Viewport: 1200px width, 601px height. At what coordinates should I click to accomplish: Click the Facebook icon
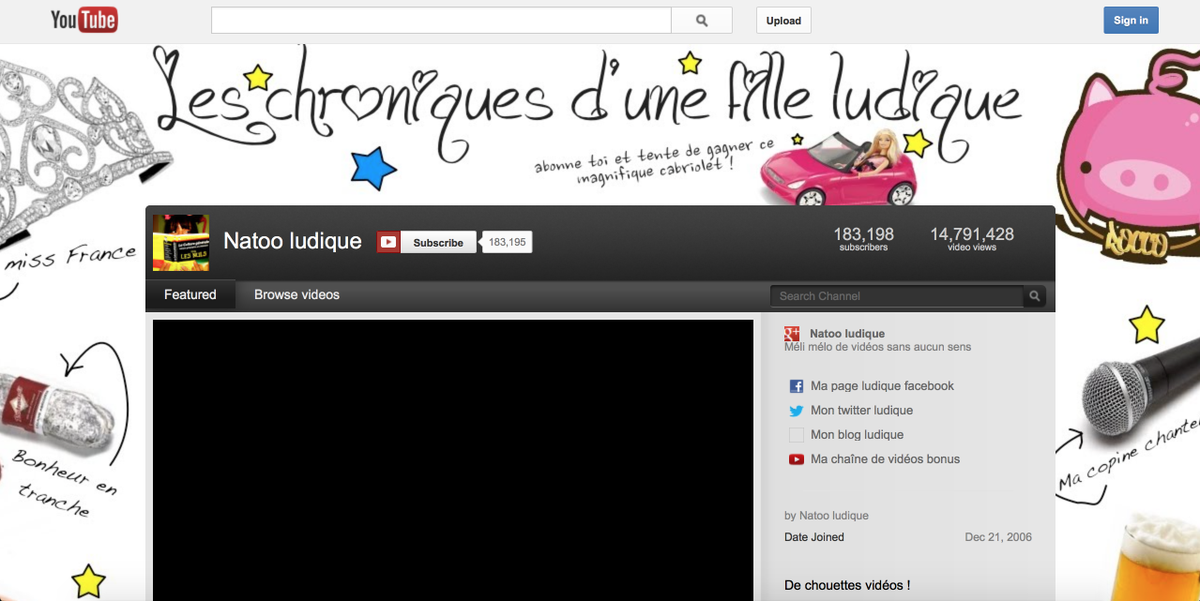[x=797, y=386]
